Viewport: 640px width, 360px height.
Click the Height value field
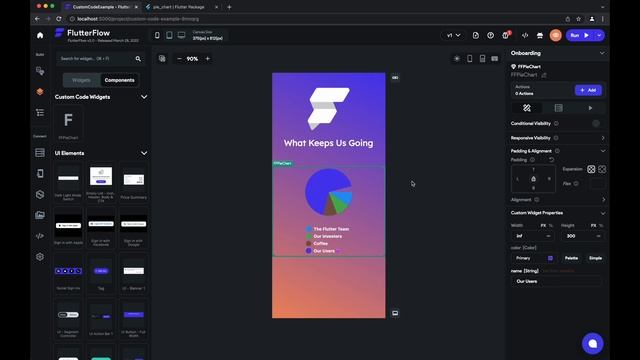coord(582,236)
